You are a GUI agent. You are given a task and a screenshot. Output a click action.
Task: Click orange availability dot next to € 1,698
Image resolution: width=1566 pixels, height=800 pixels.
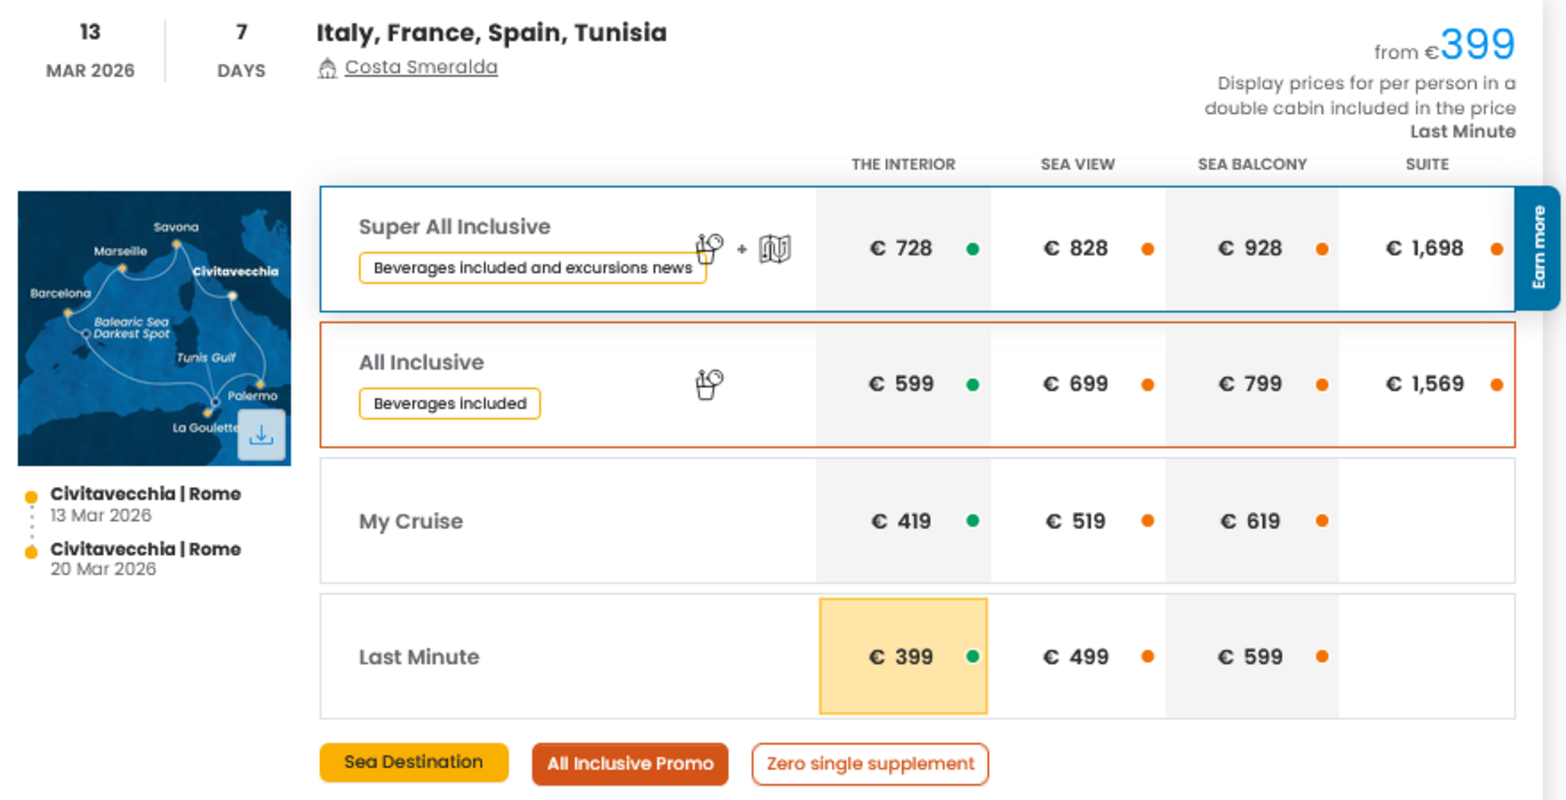point(1496,249)
